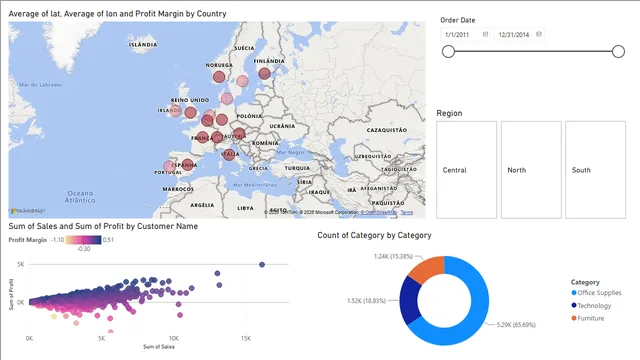Open the OpenStreetMap attribution link
This screenshot has height=360, width=640.
[379, 212]
